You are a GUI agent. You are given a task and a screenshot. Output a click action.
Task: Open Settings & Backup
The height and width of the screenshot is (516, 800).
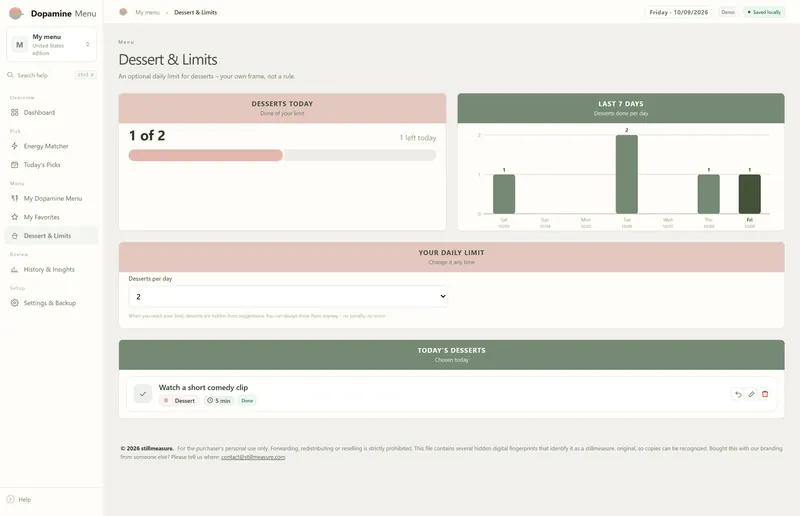tap(52, 303)
